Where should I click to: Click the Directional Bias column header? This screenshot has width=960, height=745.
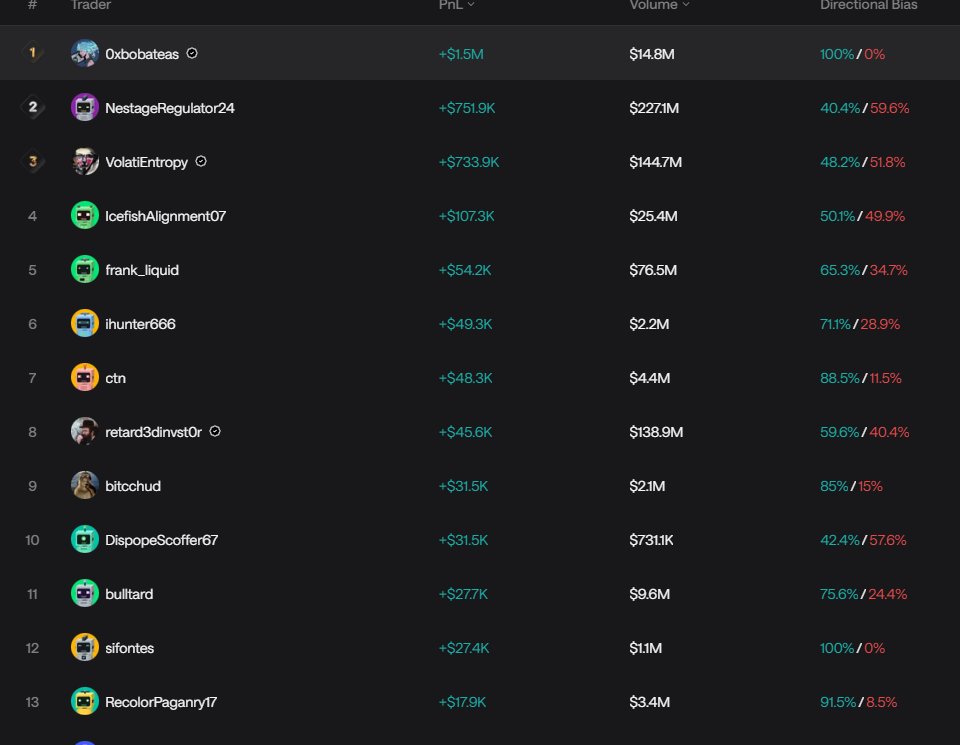(868, 5)
